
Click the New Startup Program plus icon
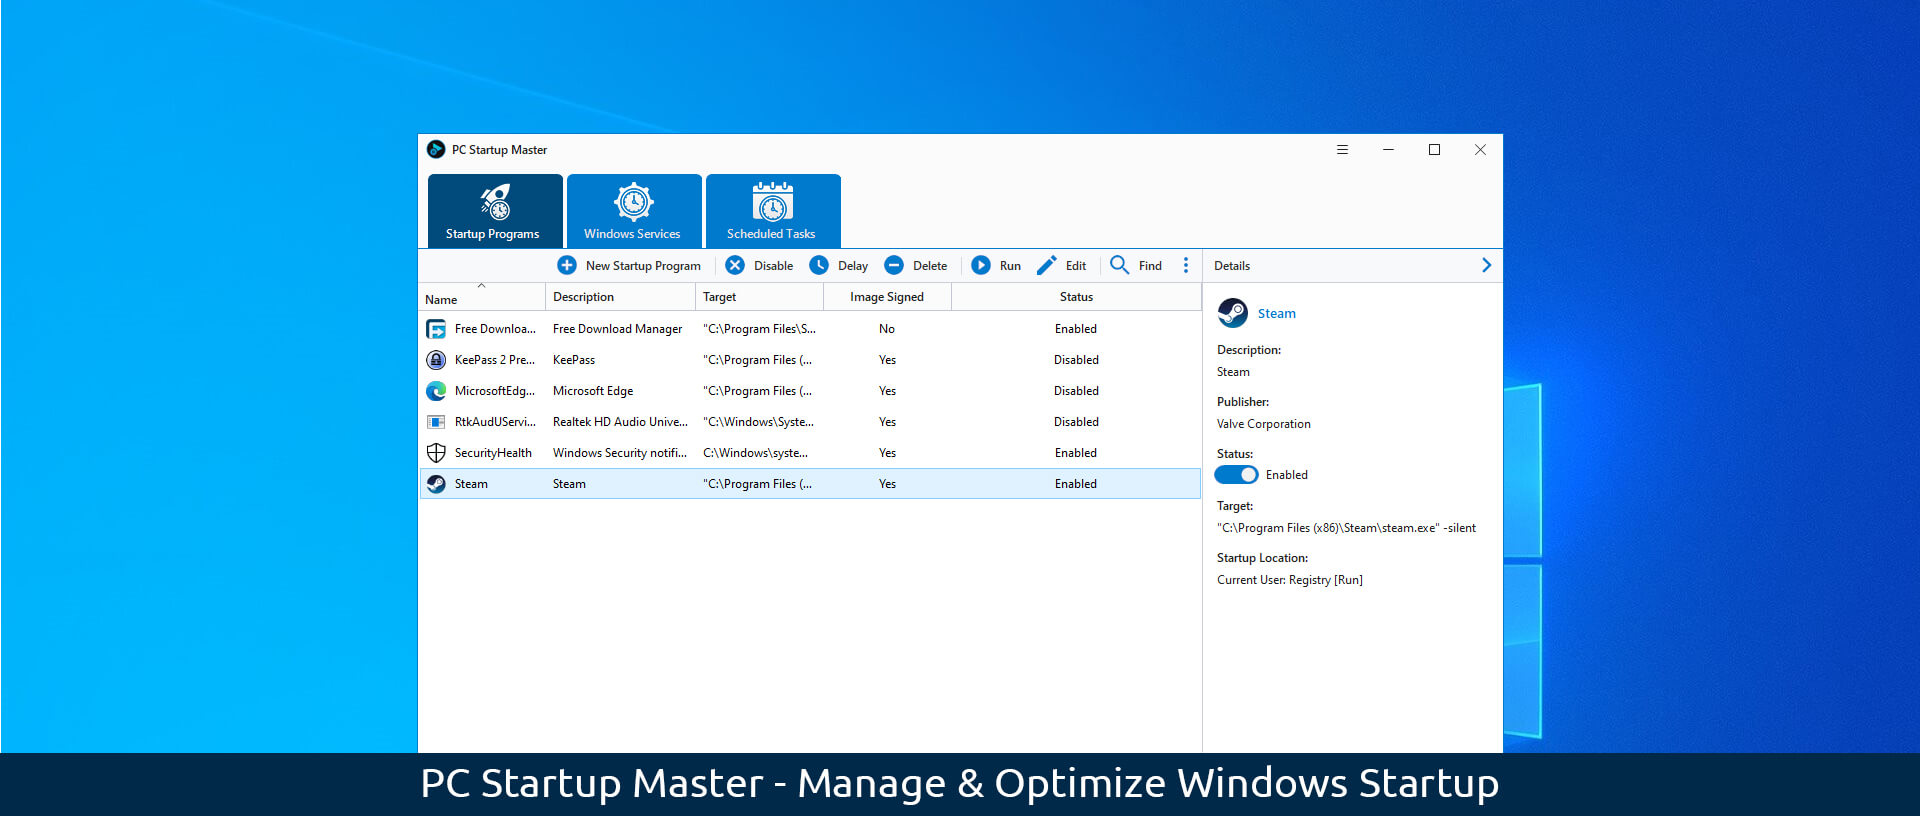(x=567, y=265)
